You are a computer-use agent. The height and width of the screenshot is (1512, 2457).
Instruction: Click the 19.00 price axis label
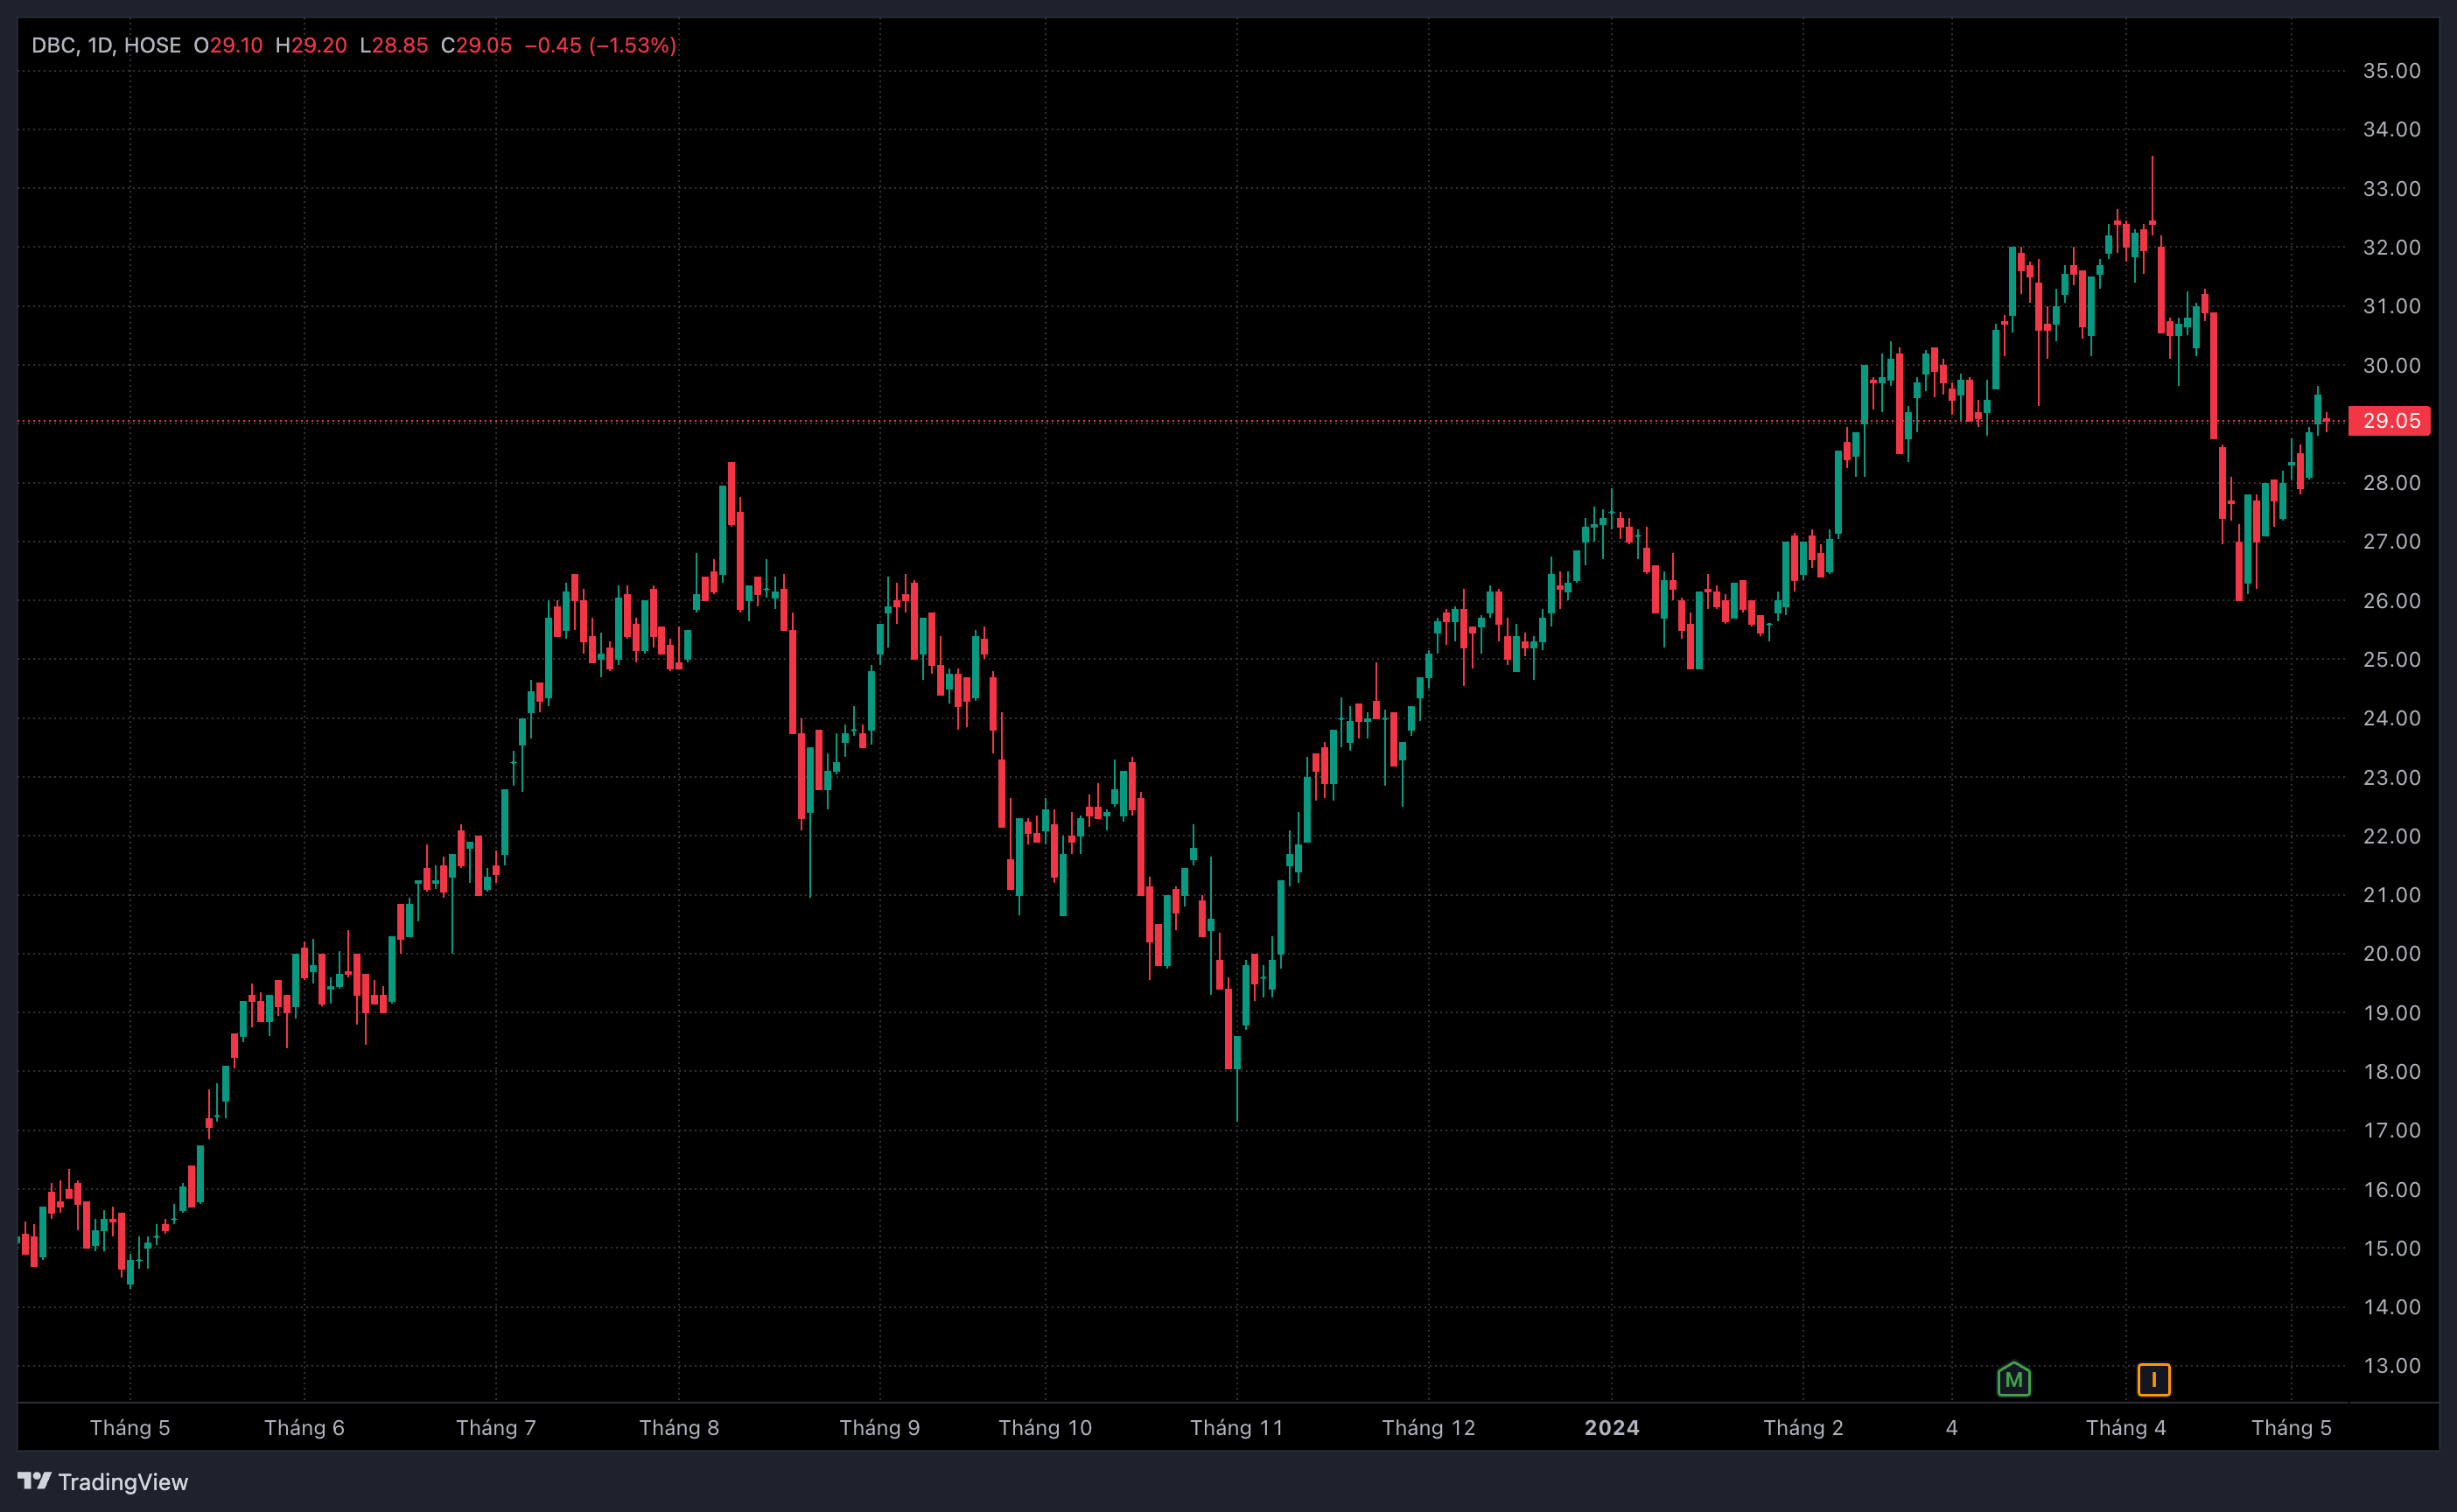pos(2391,1012)
